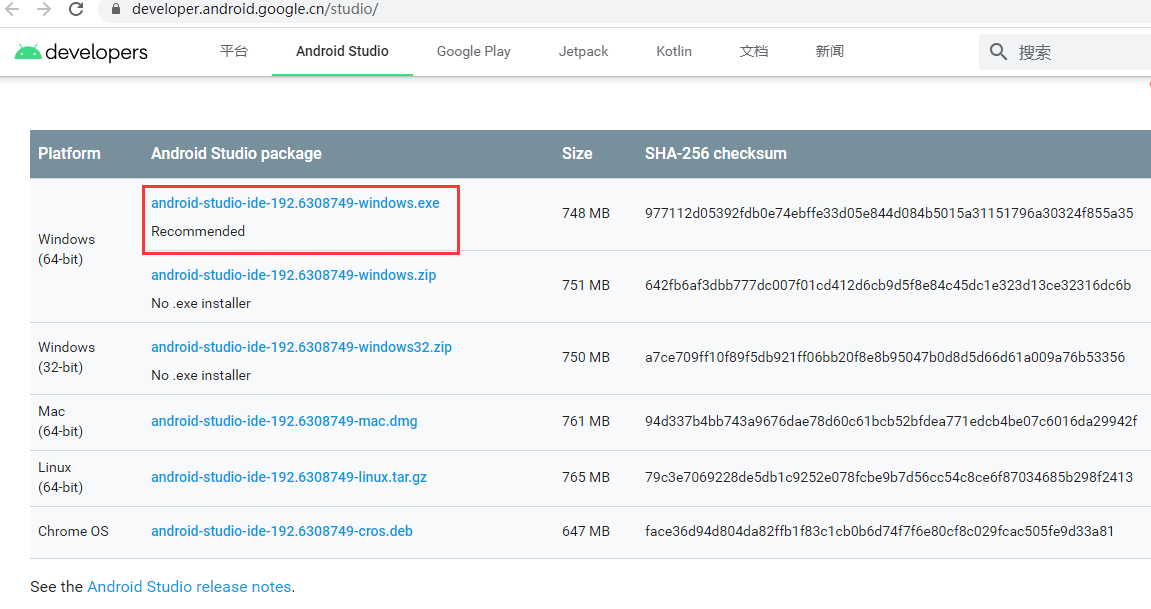Click the address bar URL

tap(255, 10)
